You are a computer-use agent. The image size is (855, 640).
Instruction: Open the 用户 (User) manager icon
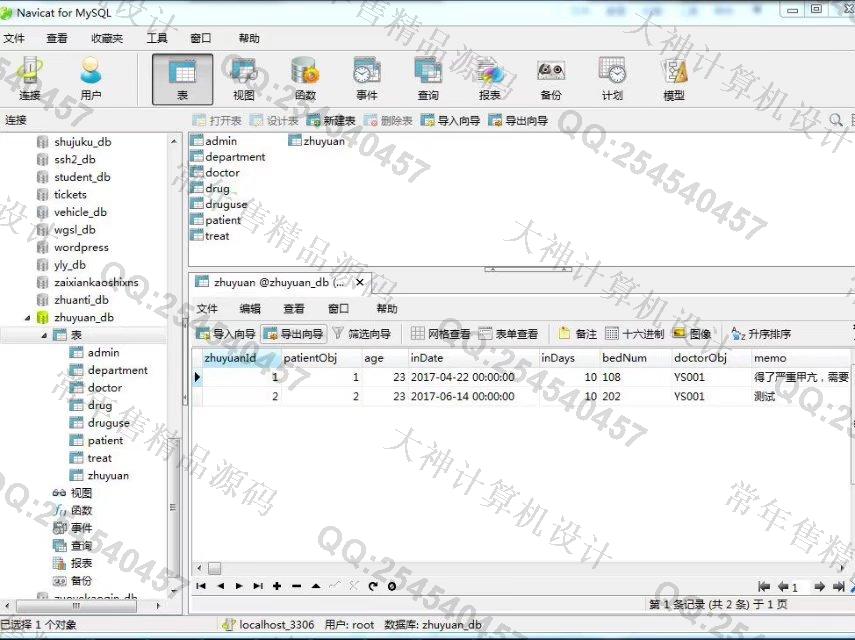(91, 79)
